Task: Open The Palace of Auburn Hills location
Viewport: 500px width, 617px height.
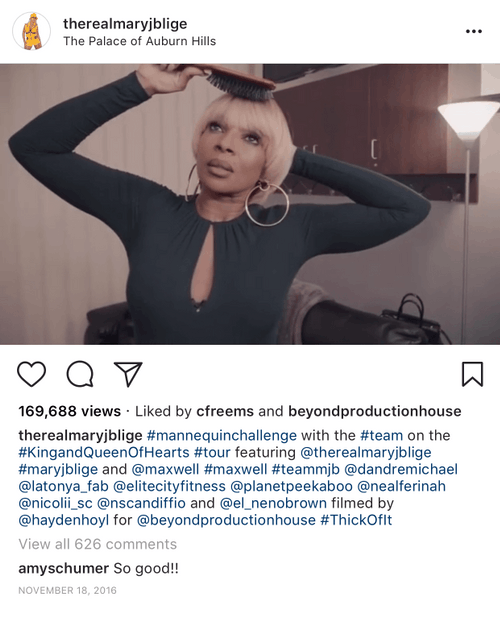Action: (140, 41)
